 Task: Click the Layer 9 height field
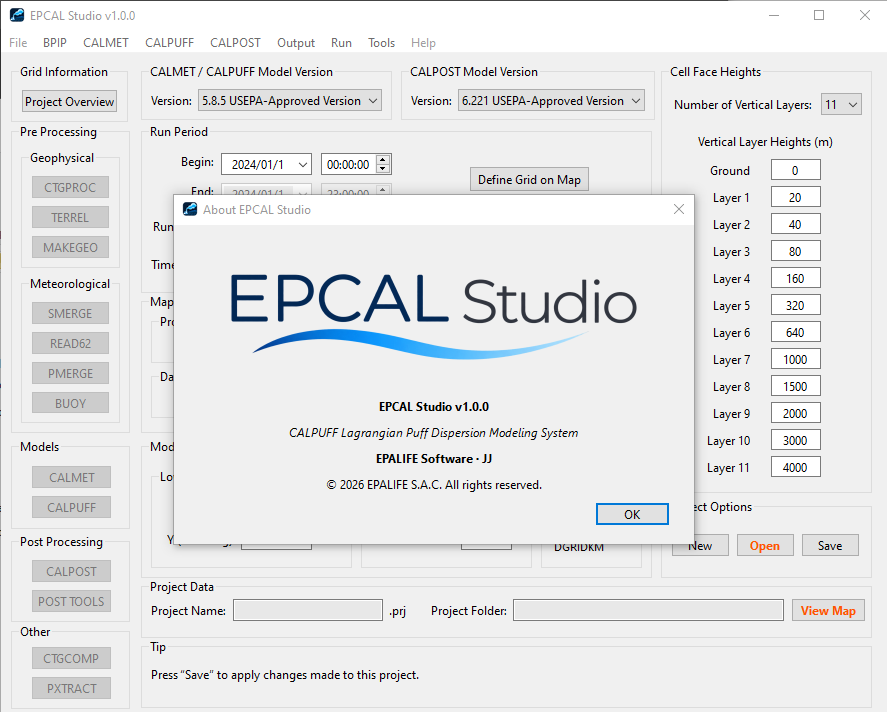point(795,413)
